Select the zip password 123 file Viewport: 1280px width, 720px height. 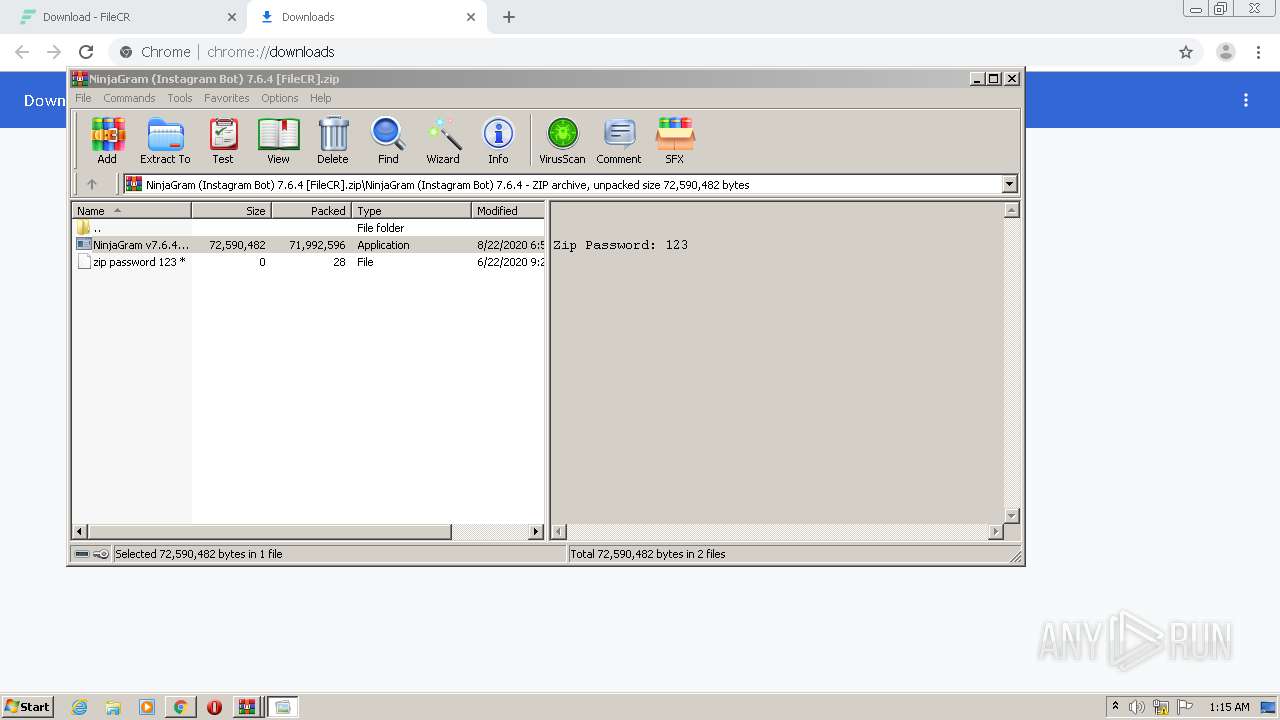(309, 262)
